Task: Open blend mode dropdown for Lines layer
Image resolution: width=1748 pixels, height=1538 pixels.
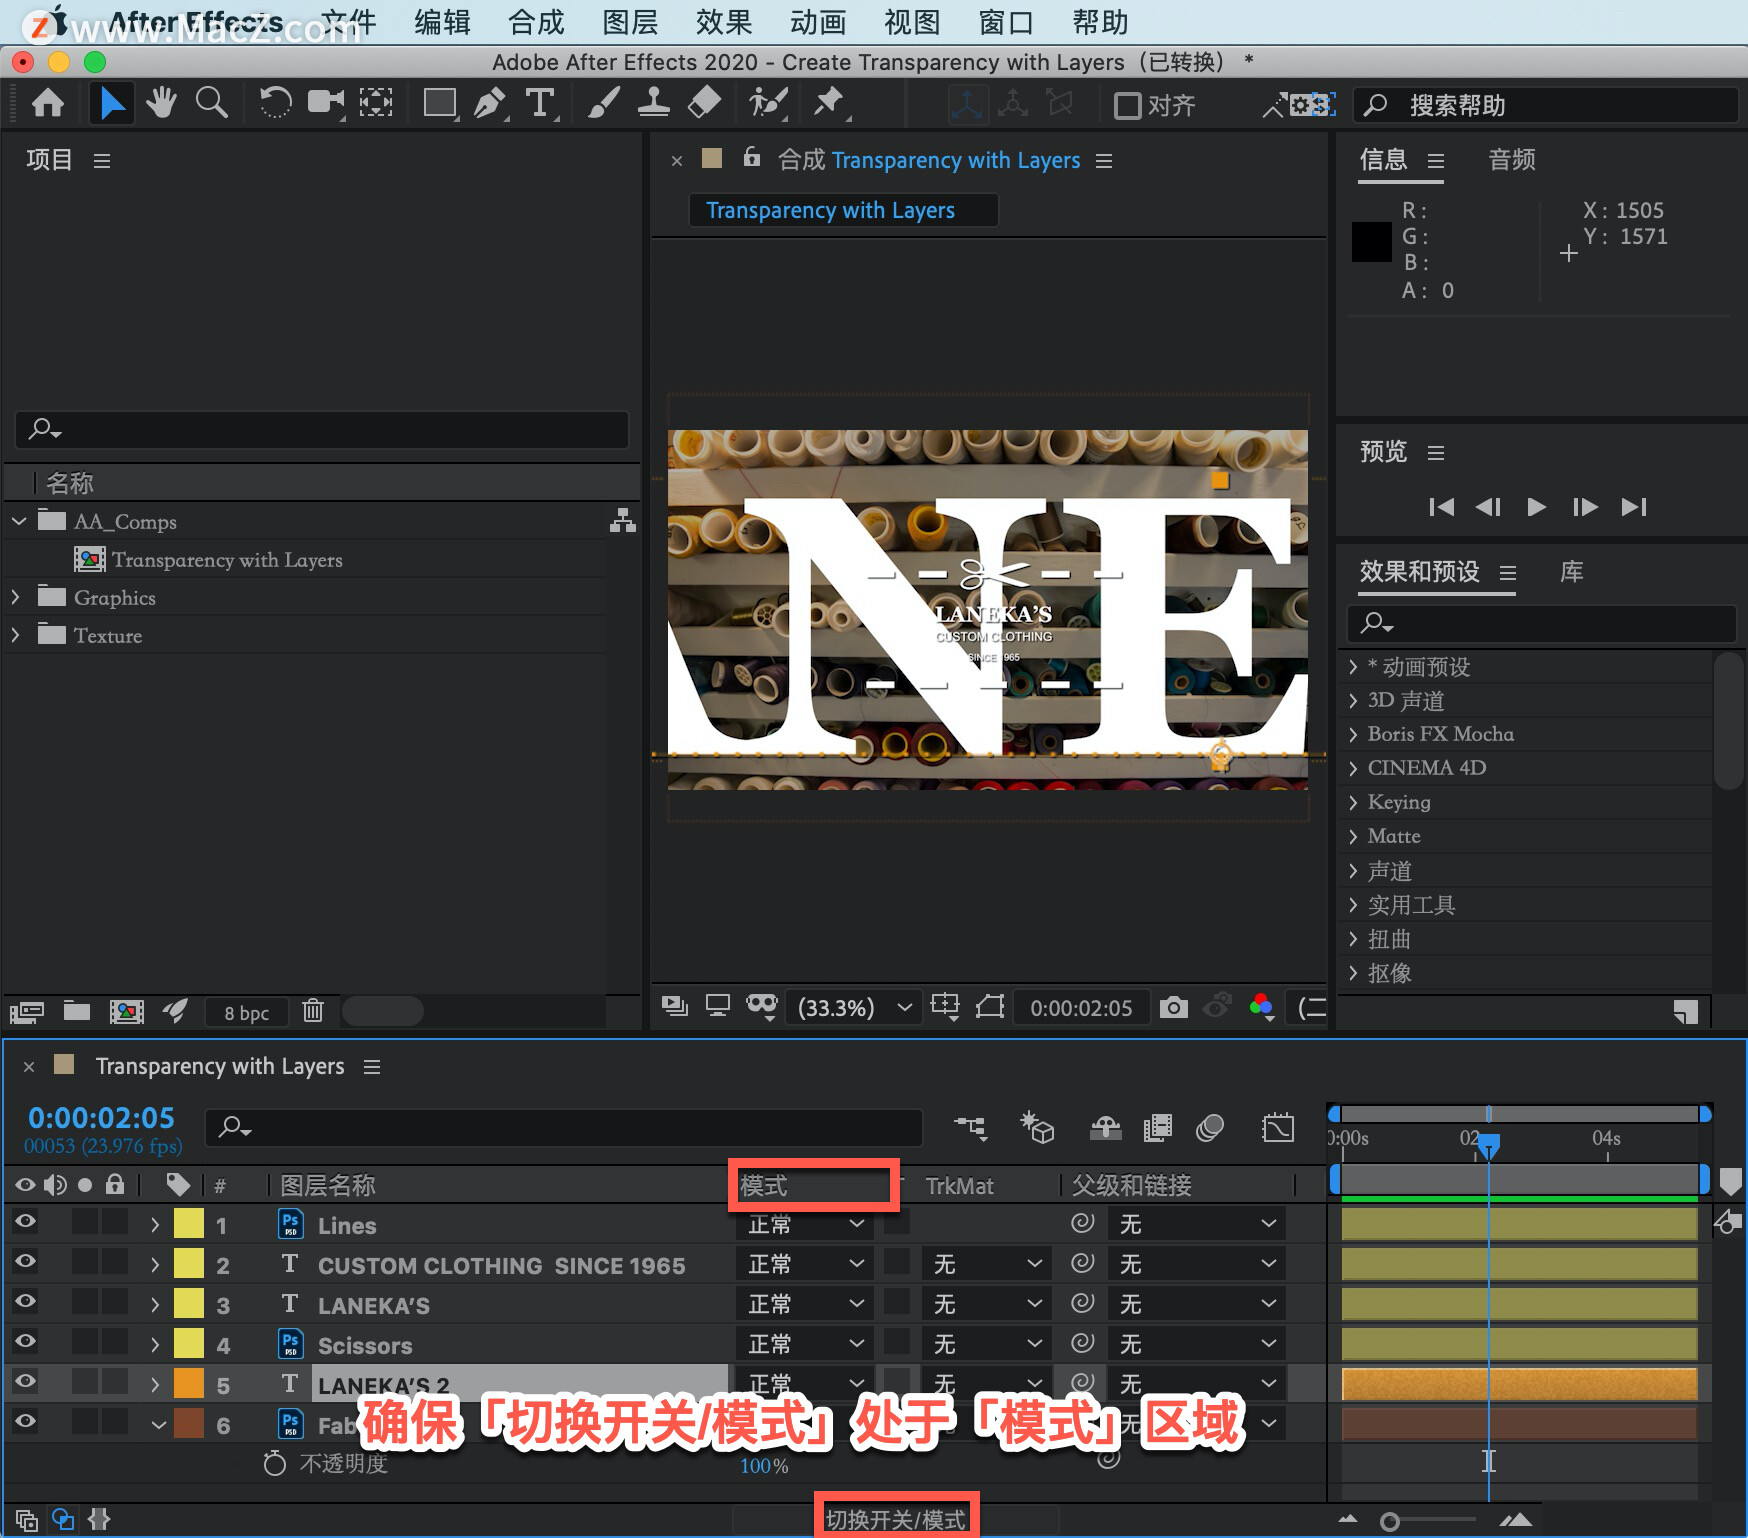Action: point(805,1224)
